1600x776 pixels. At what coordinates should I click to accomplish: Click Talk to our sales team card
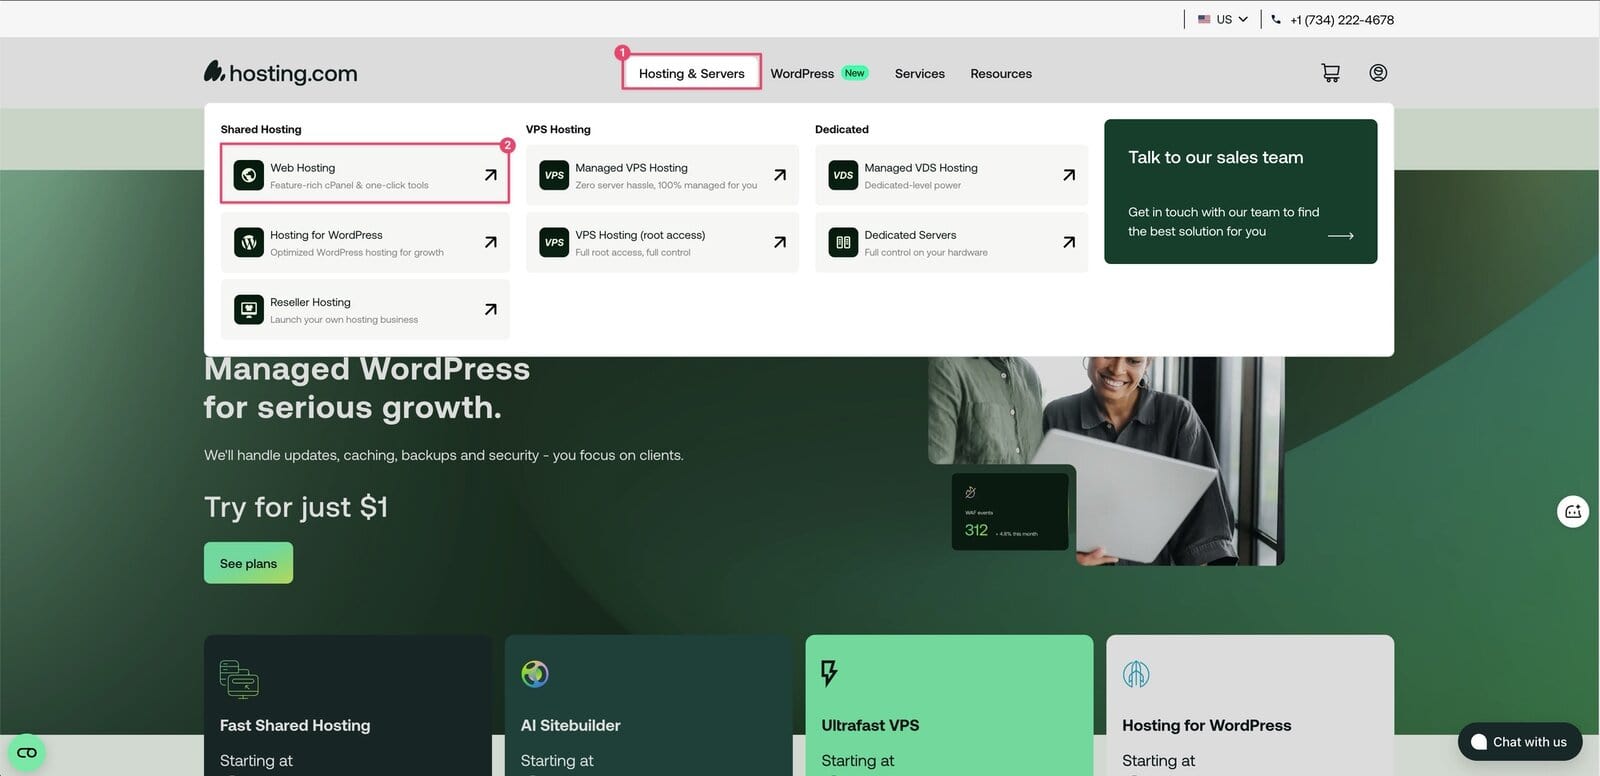(1240, 191)
